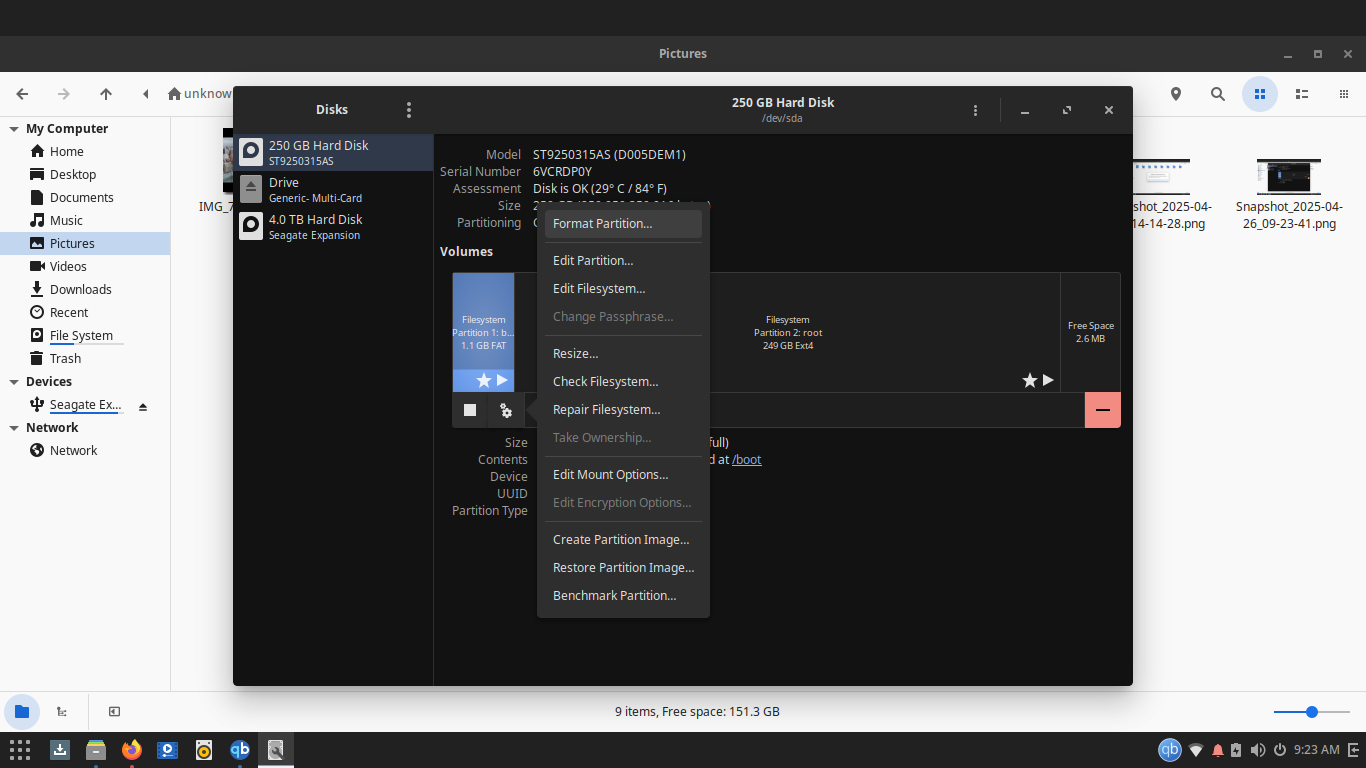Toggle icon grid view in file manager
The width and height of the screenshot is (1366, 768).
(1260, 94)
